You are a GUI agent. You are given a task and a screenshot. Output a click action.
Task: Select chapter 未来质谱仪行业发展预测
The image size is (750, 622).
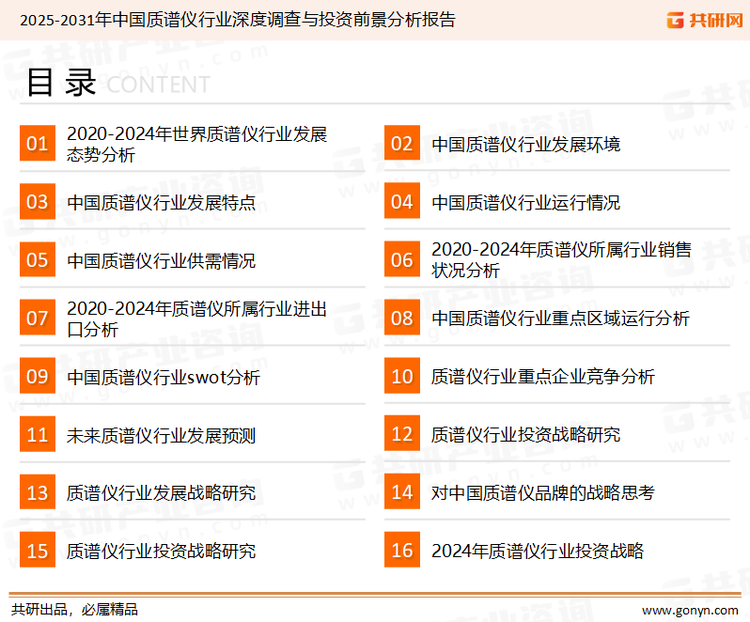click(x=161, y=436)
